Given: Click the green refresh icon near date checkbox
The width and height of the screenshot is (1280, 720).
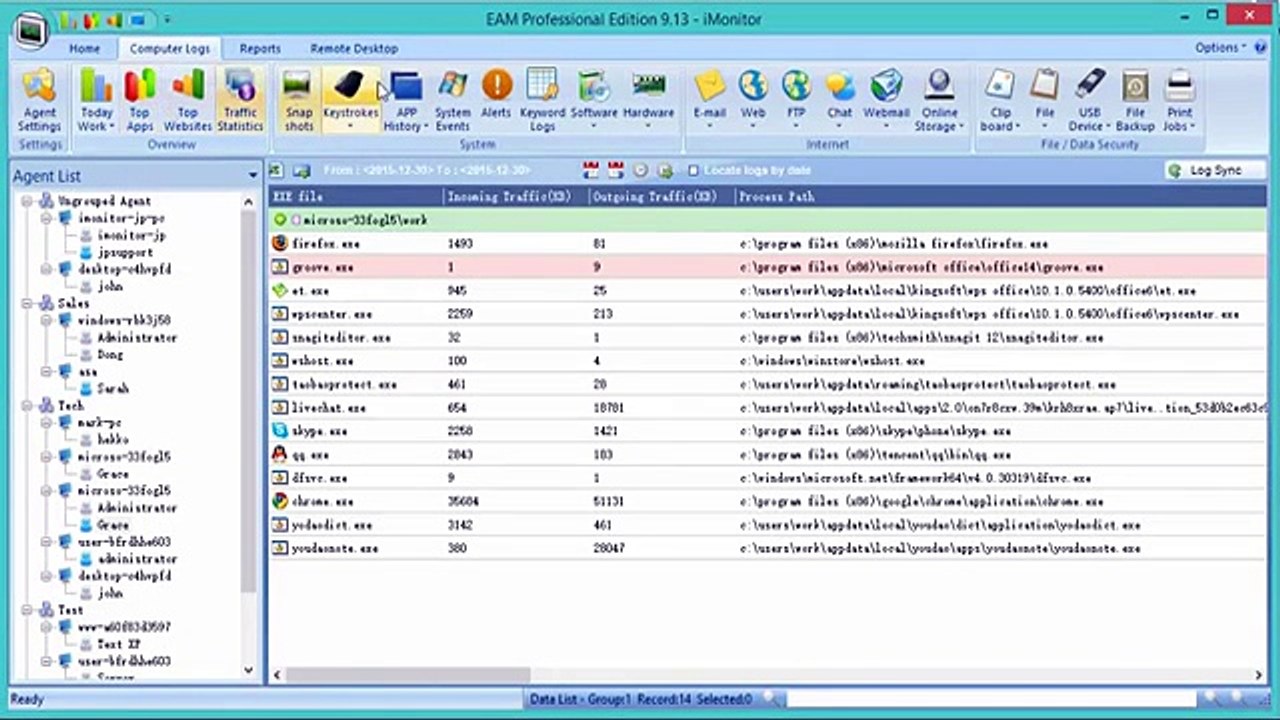Looking at the screenshot, I should (664, 171).
